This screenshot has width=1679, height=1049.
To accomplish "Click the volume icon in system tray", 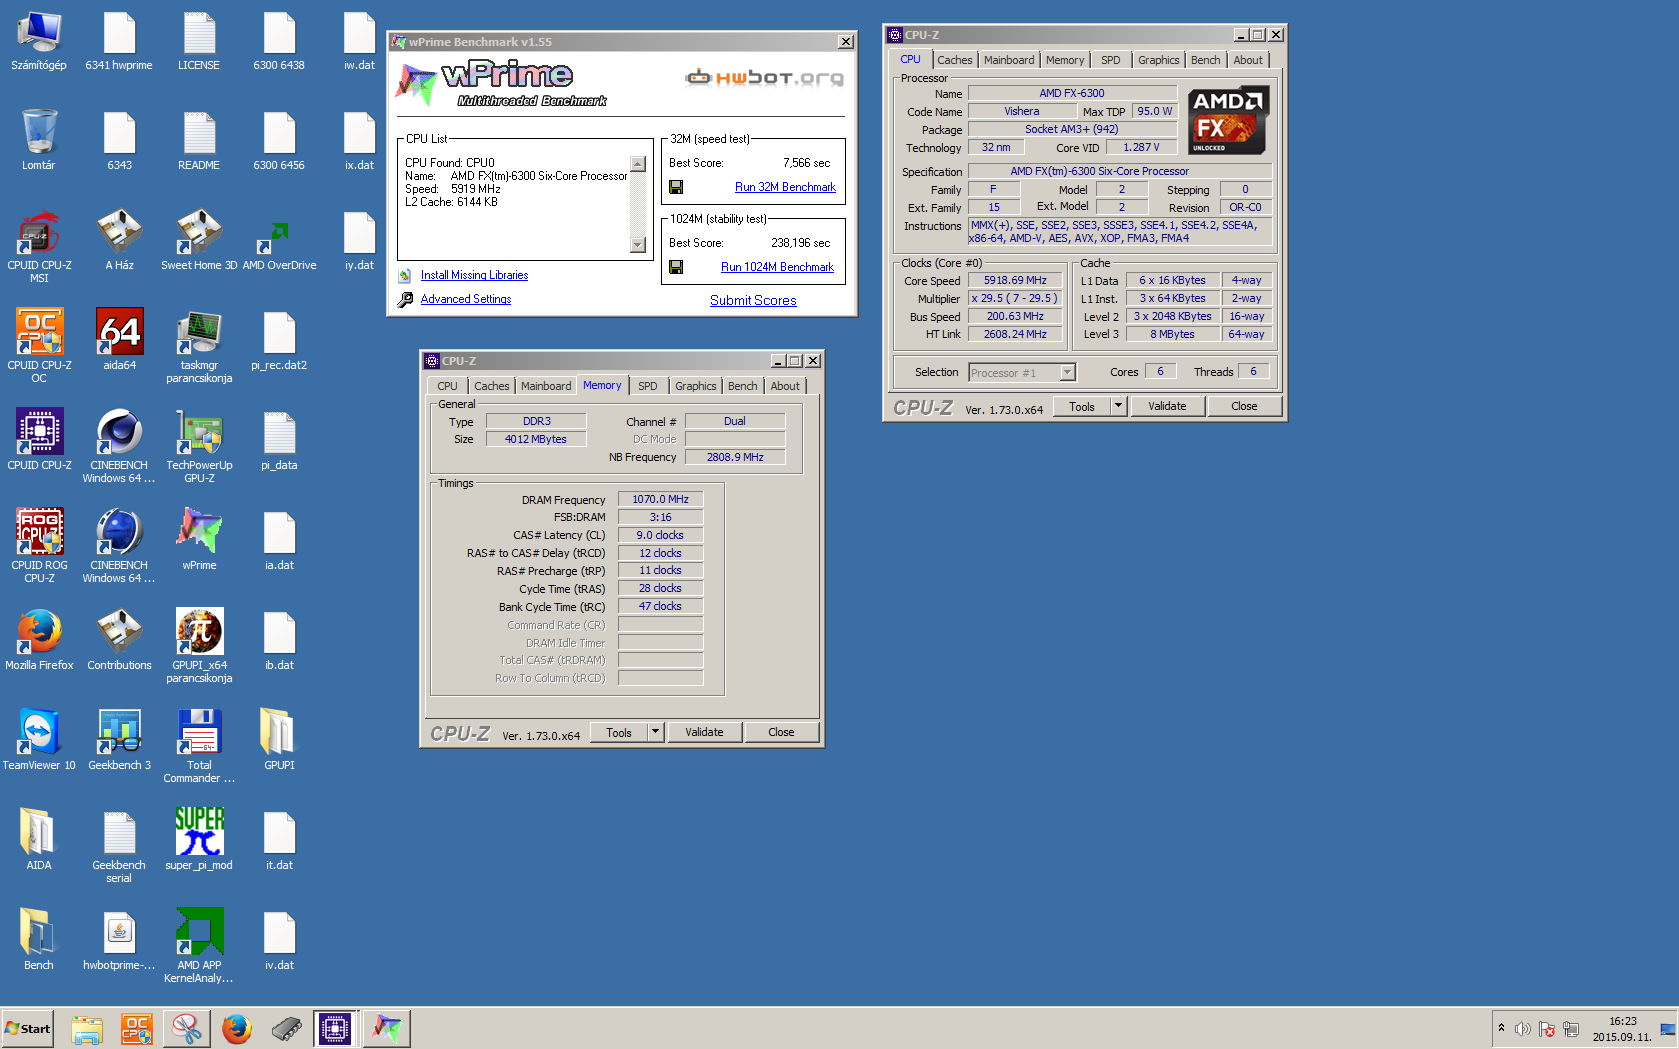I will coord(1522,1029).
